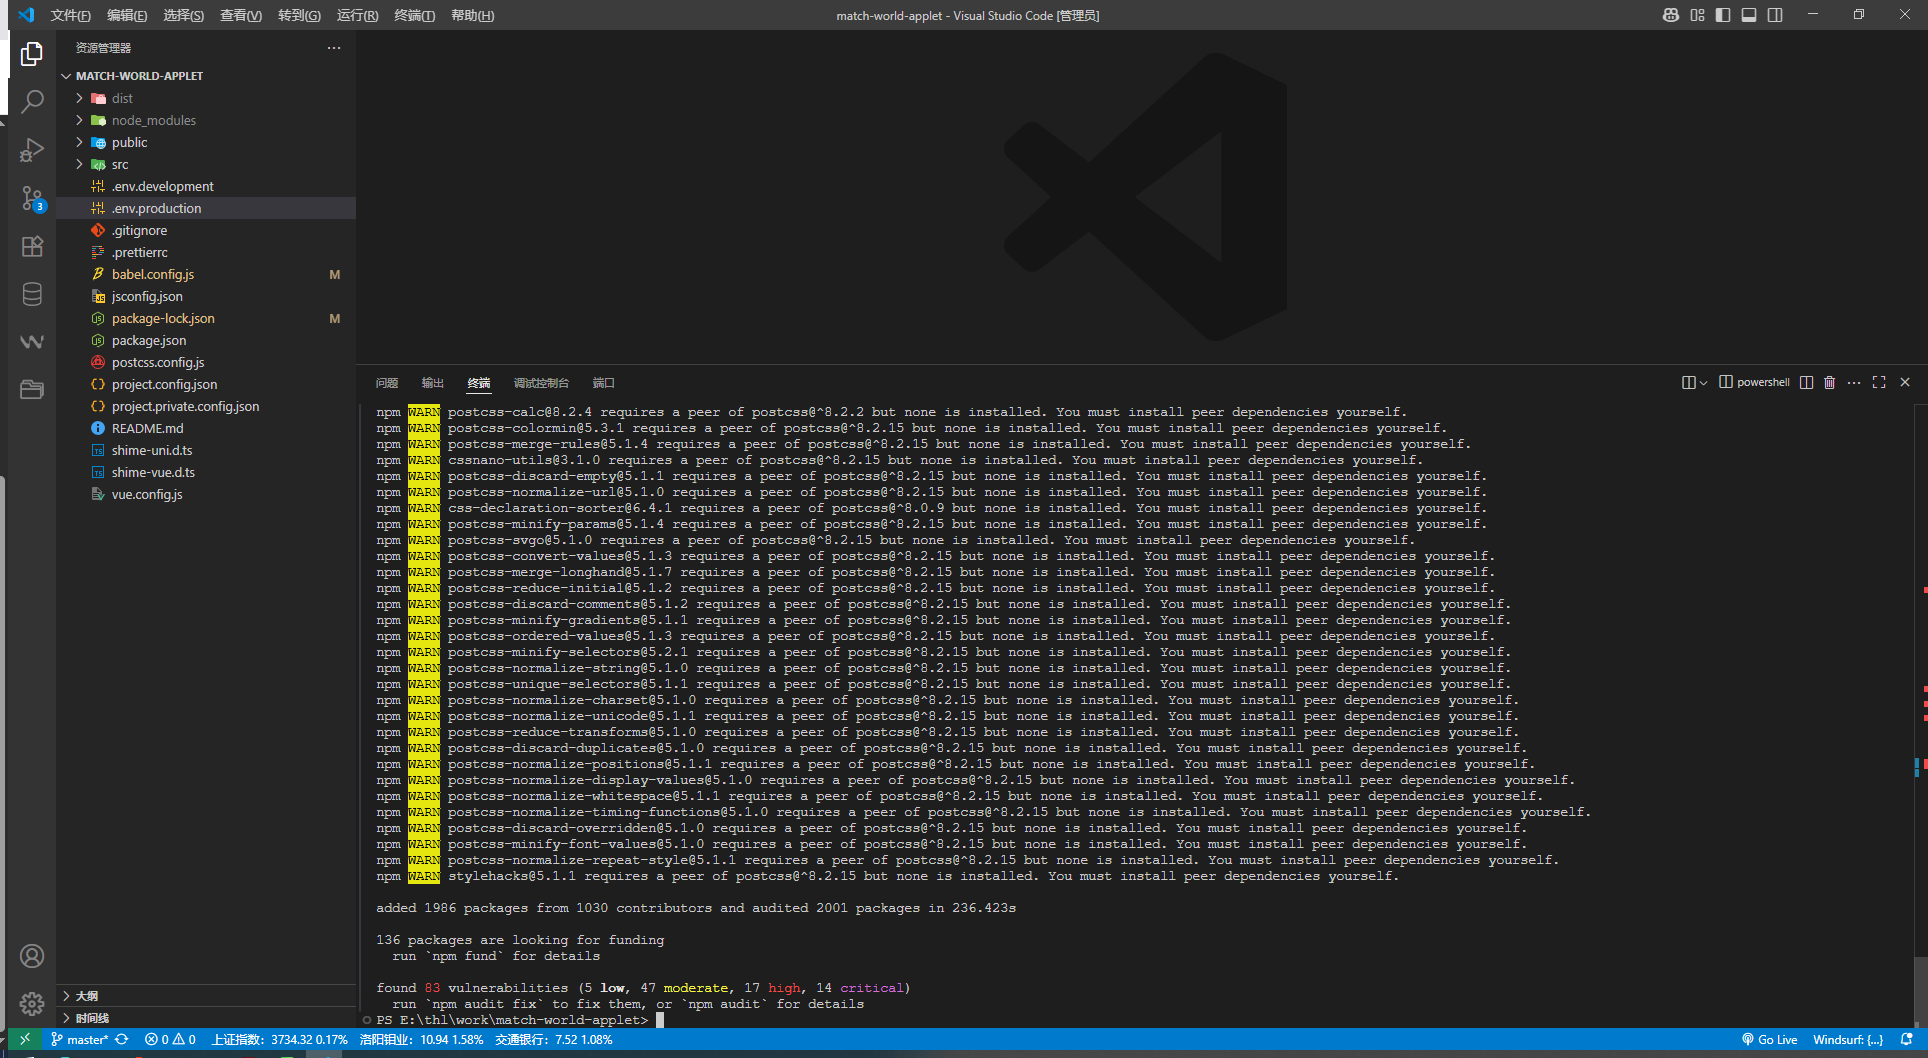Switch to the 端口 ports tab
The width and height of the screenshot is (1928, 1058).
[x=604, y=383]
